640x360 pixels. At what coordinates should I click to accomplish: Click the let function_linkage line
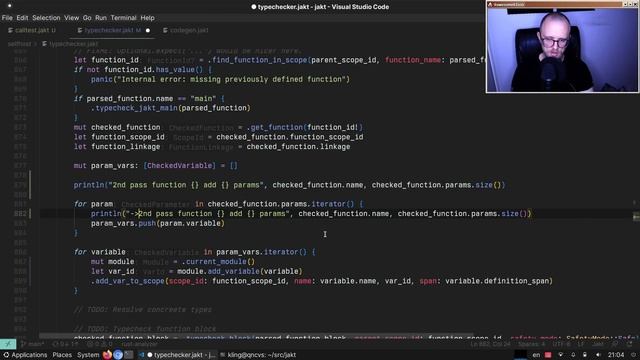pyautogui.click(x=212, y=147)
